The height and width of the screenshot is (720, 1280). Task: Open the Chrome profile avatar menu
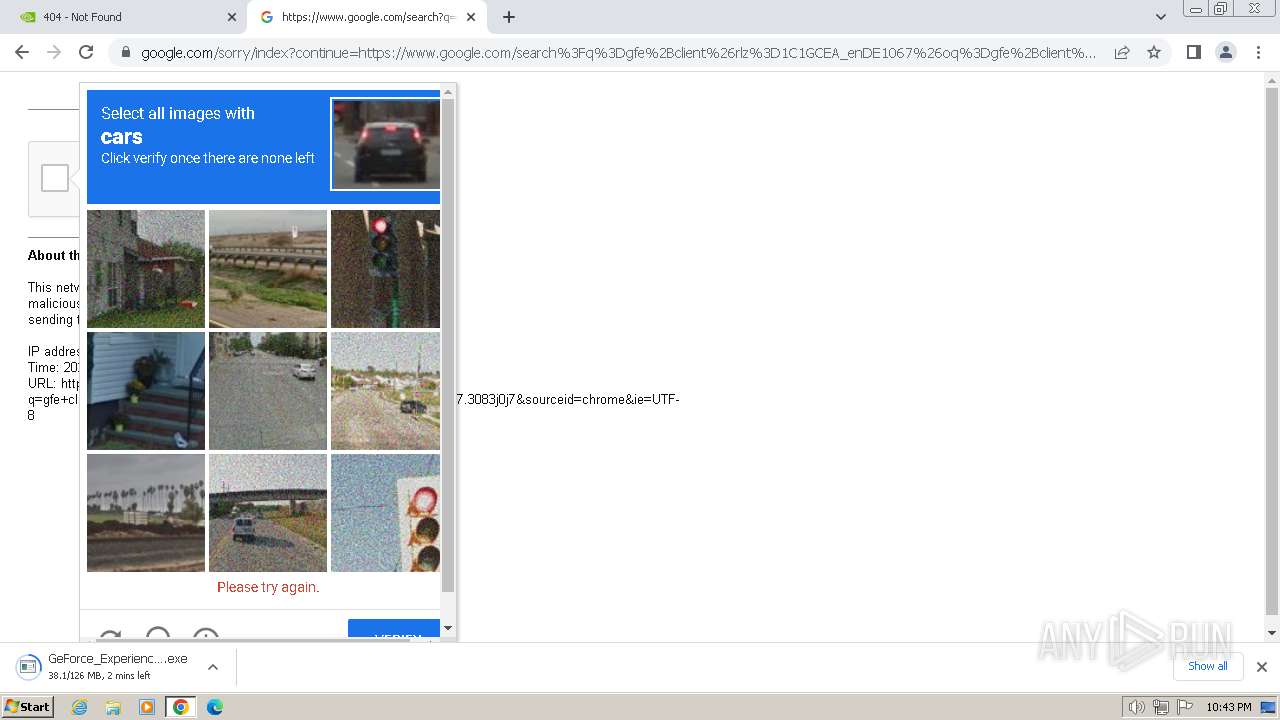click(1226, 52)
